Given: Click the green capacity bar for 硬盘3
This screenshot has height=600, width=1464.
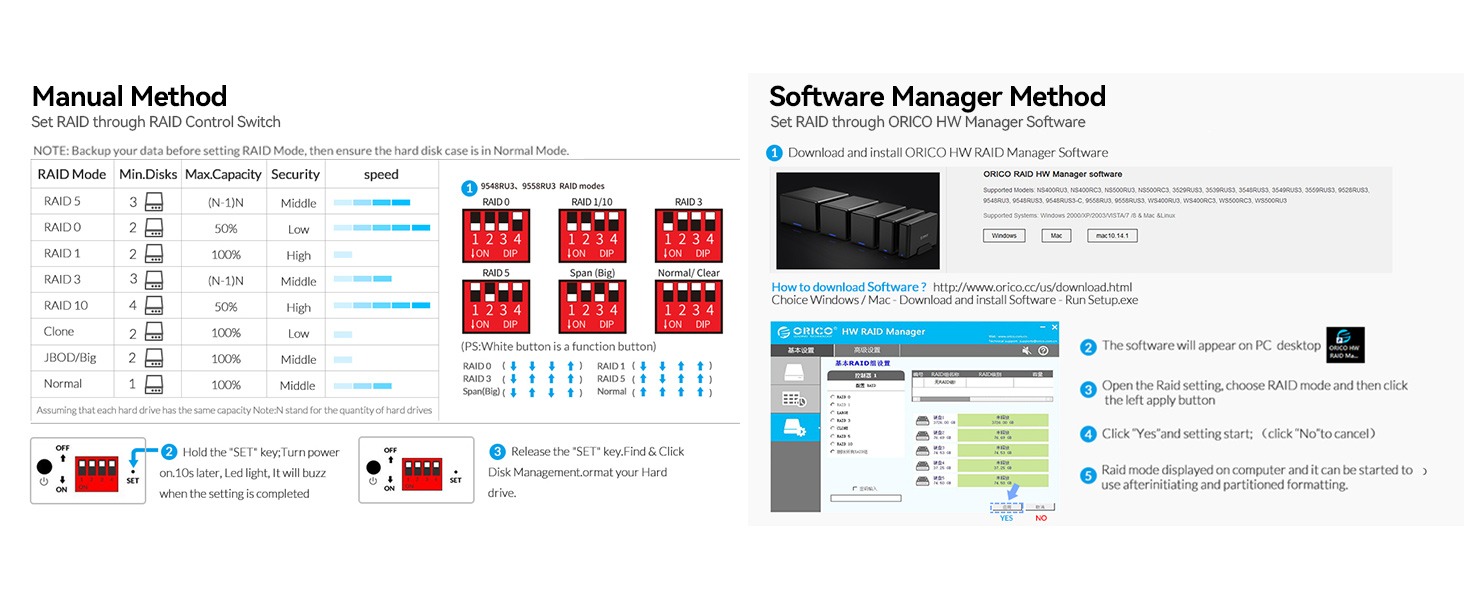Looking at the screenshot, I should point(1002,451).
